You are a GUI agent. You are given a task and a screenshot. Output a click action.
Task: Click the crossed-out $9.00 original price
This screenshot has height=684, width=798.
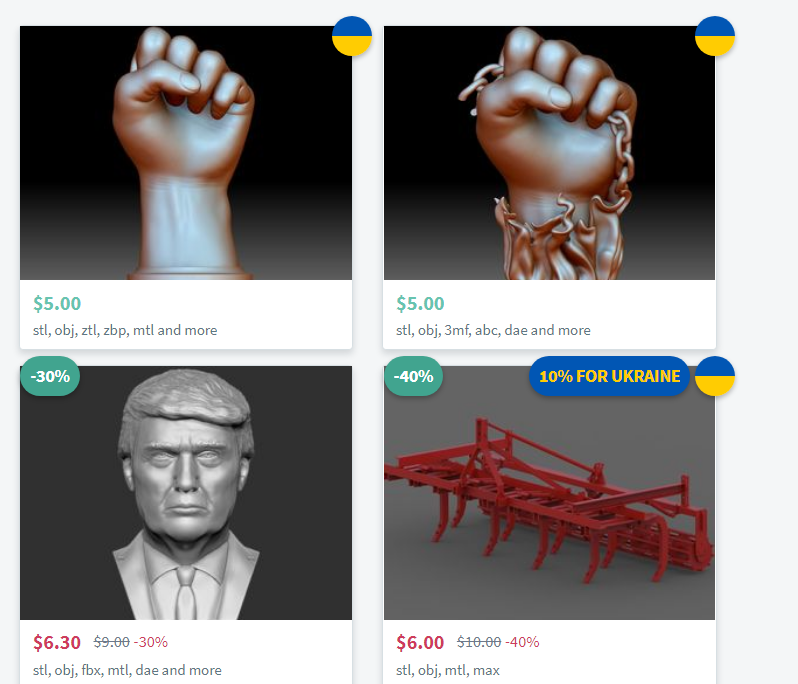click(111, 642)
